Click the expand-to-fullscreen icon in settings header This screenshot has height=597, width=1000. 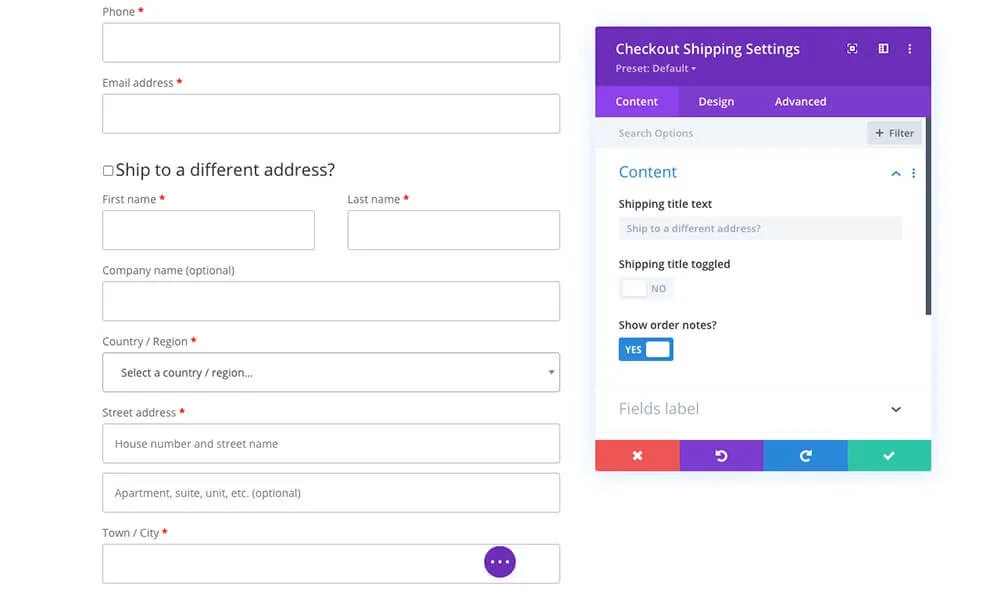tap(852, 48)
